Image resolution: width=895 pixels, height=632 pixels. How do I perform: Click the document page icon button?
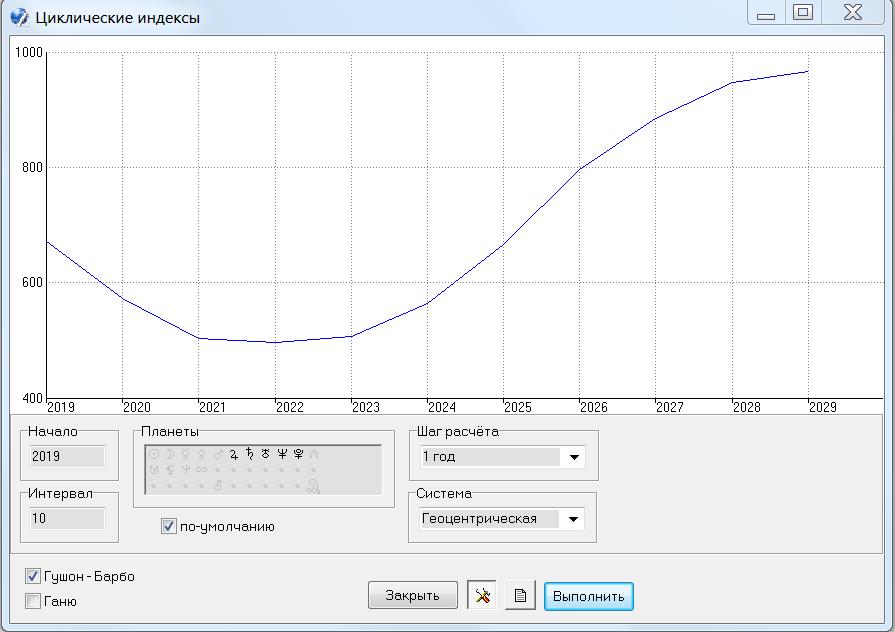520,596
